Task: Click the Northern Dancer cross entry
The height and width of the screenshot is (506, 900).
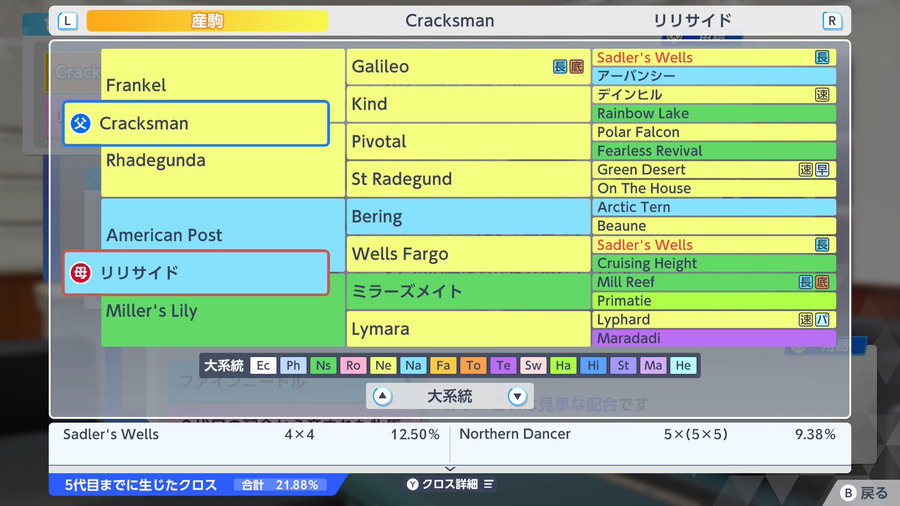Action: pos(647,434)
